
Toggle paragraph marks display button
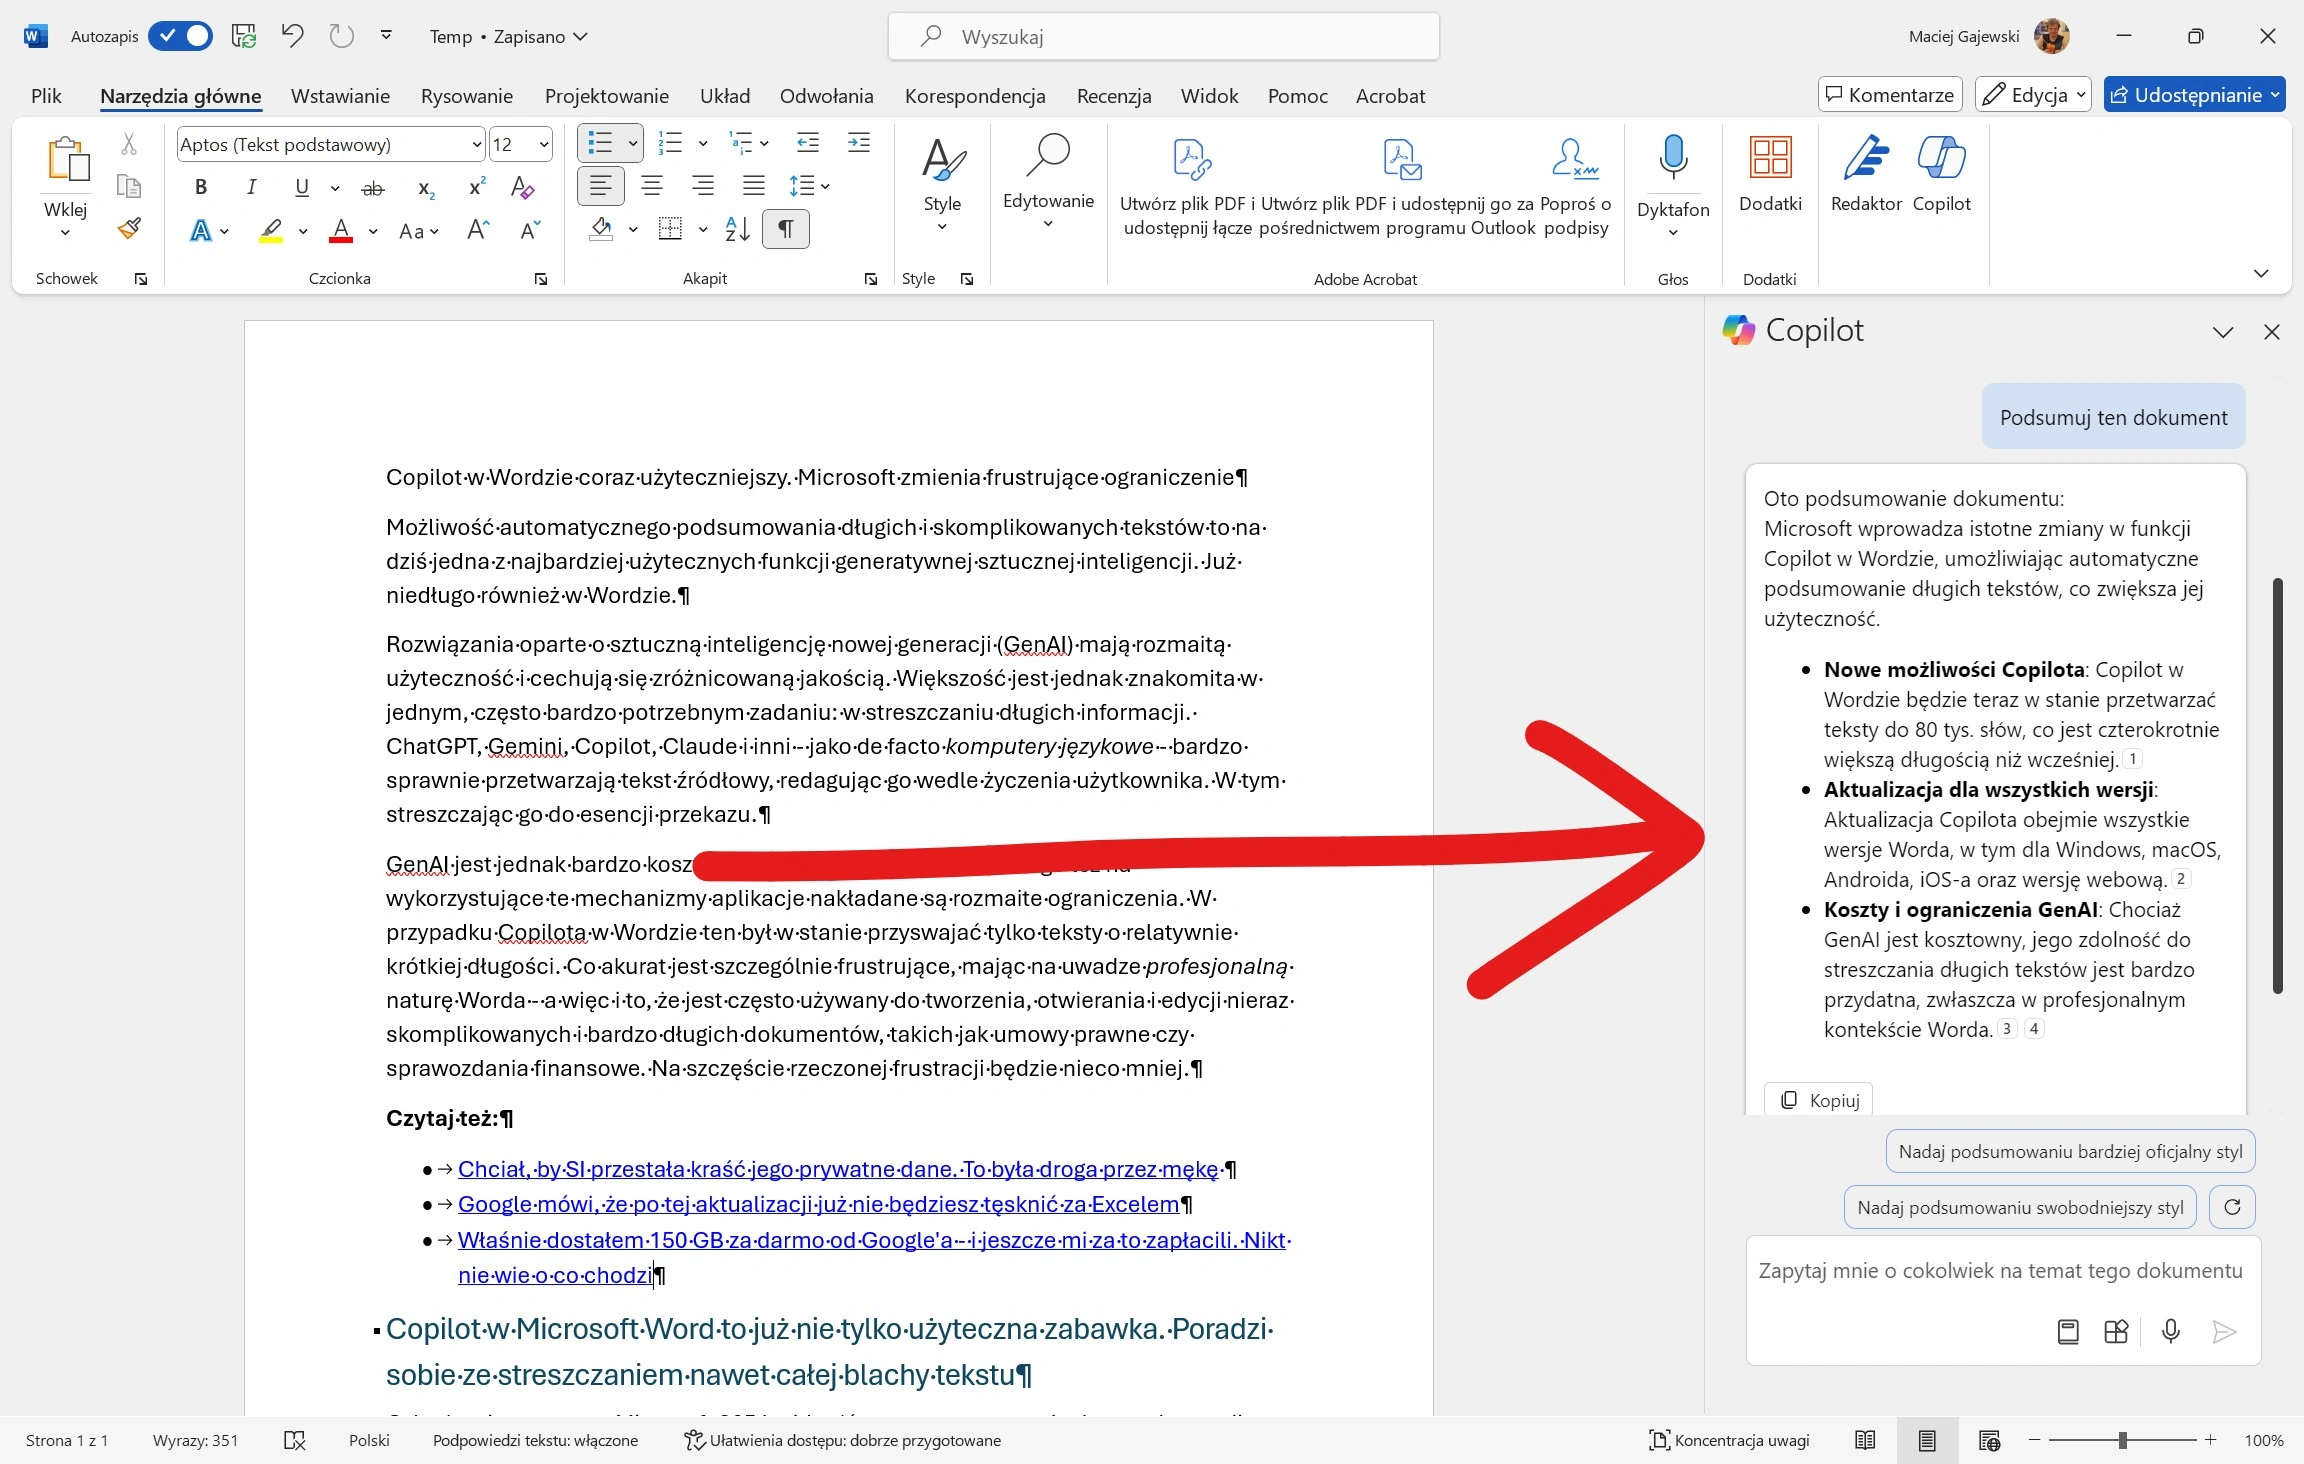click(x=786, y=230)
